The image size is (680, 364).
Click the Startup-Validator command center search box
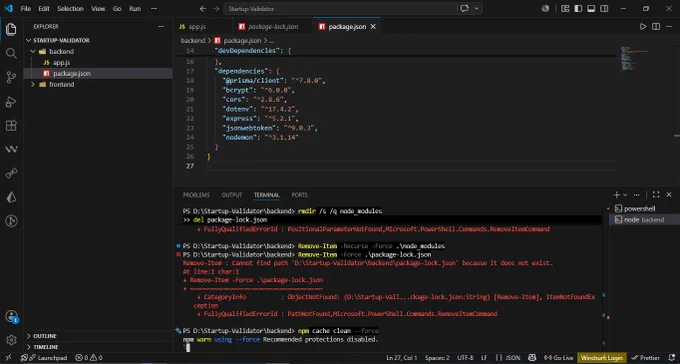pyautogui.click(x=340, y=9)
